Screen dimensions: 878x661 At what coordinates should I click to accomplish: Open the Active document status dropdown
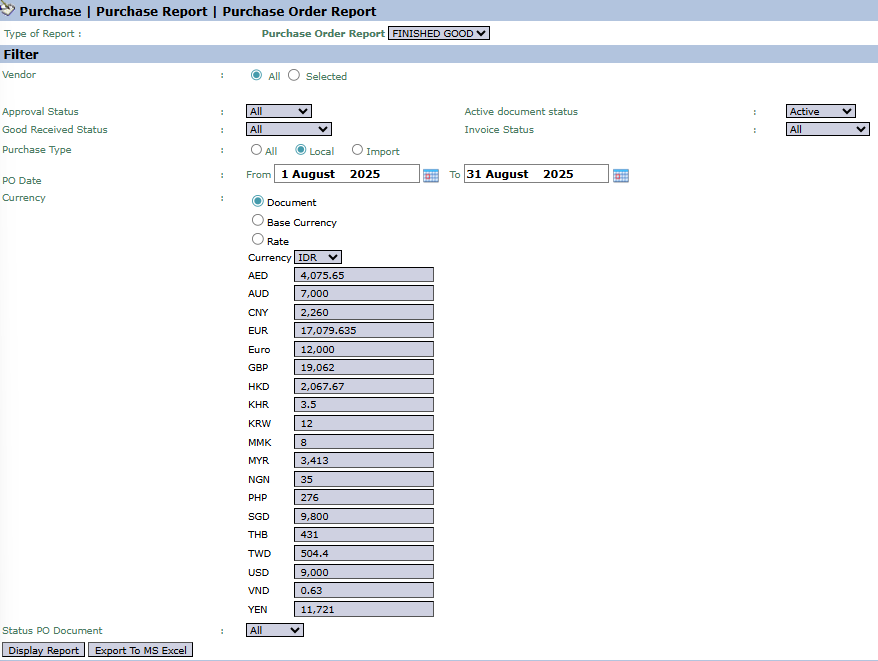(x=820, y=111)
